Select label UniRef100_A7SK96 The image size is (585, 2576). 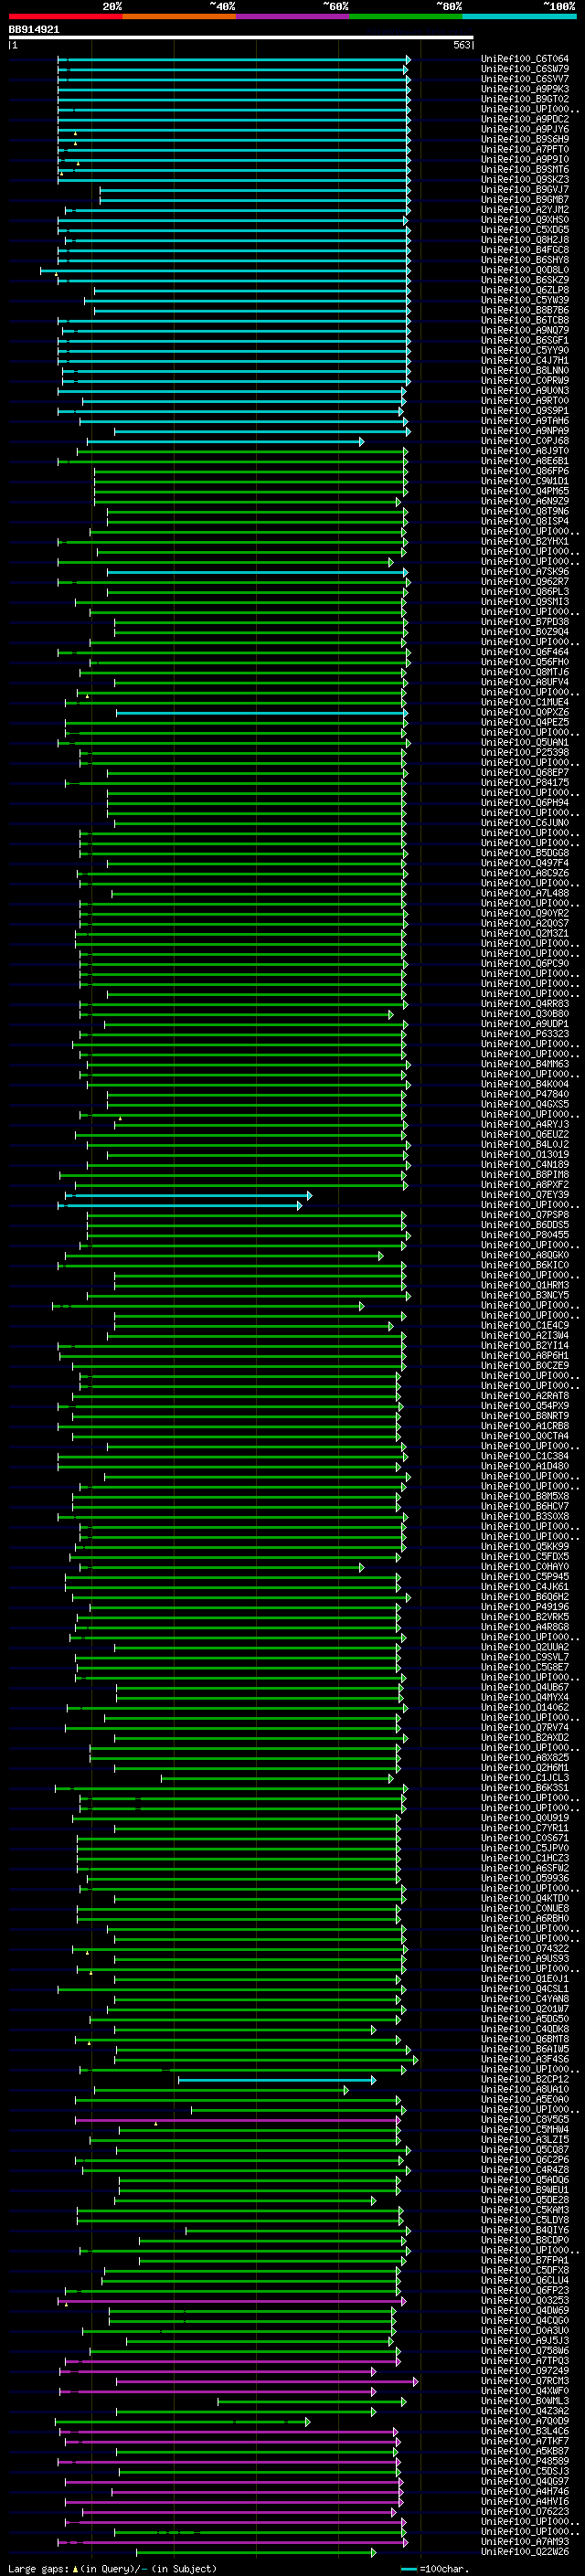tap(525, 572)
